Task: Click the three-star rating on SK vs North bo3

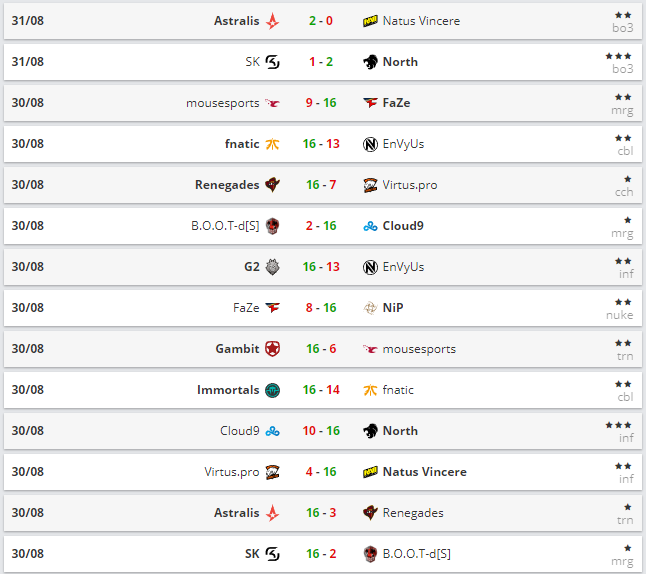Action: point(618,56)
